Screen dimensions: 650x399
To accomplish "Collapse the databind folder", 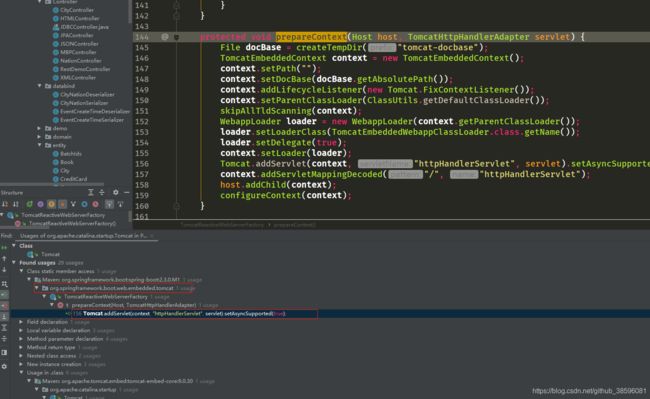I will click(x=40, y=86).
